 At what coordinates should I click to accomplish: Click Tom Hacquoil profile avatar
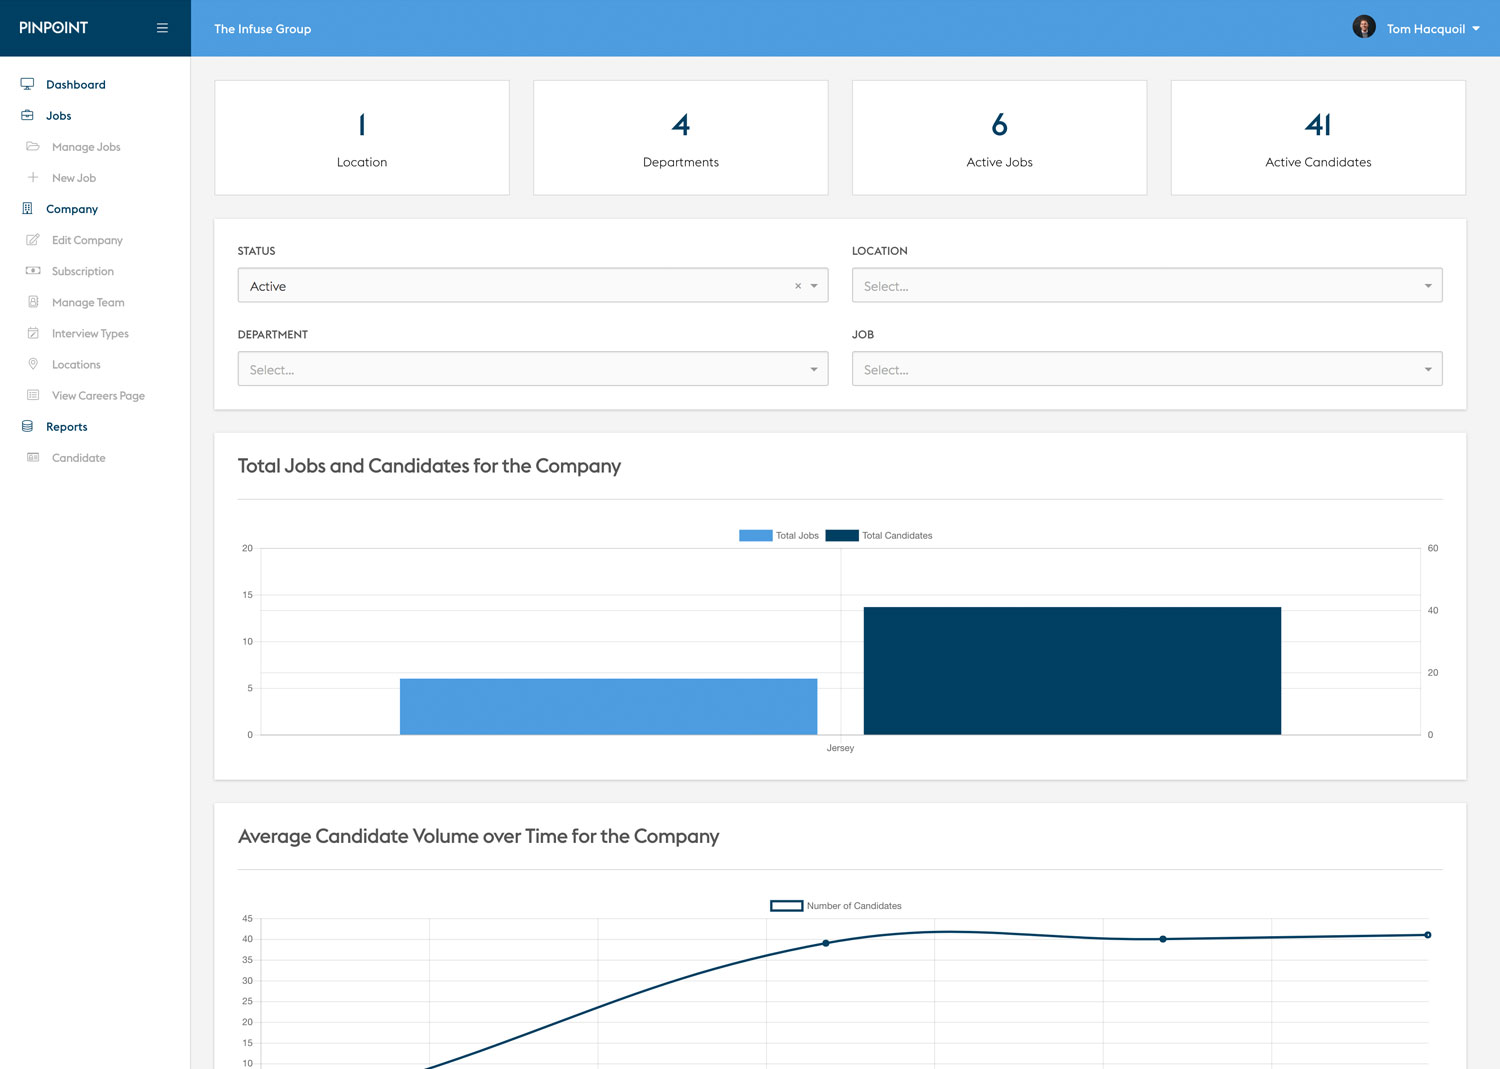pyautogui.click(x=1364, y=27)
